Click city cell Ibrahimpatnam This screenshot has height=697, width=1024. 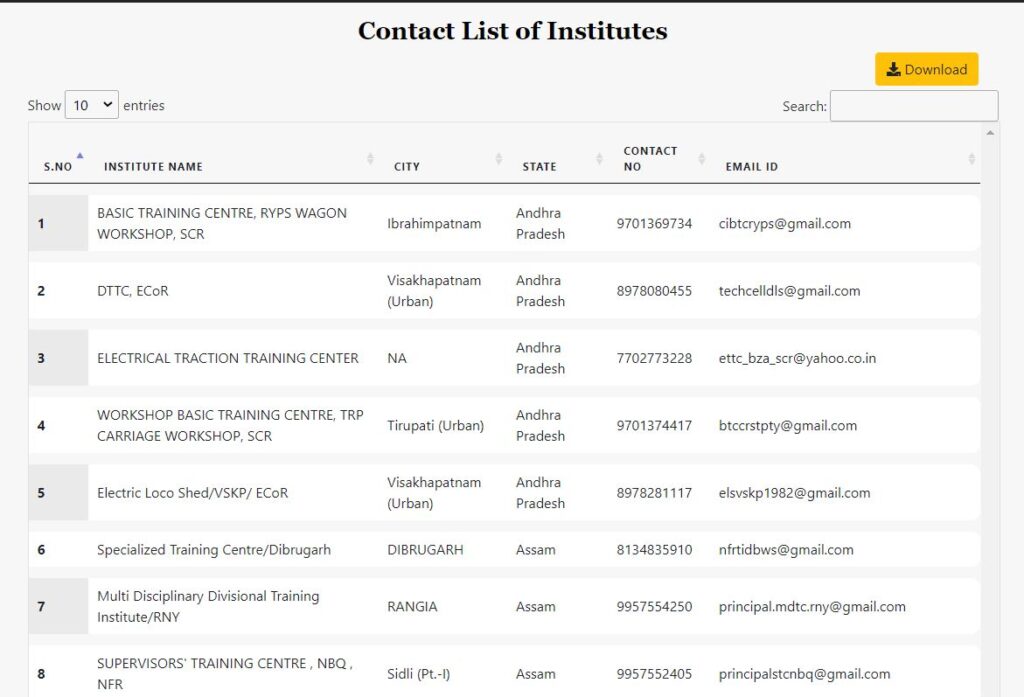coord(434,223)
